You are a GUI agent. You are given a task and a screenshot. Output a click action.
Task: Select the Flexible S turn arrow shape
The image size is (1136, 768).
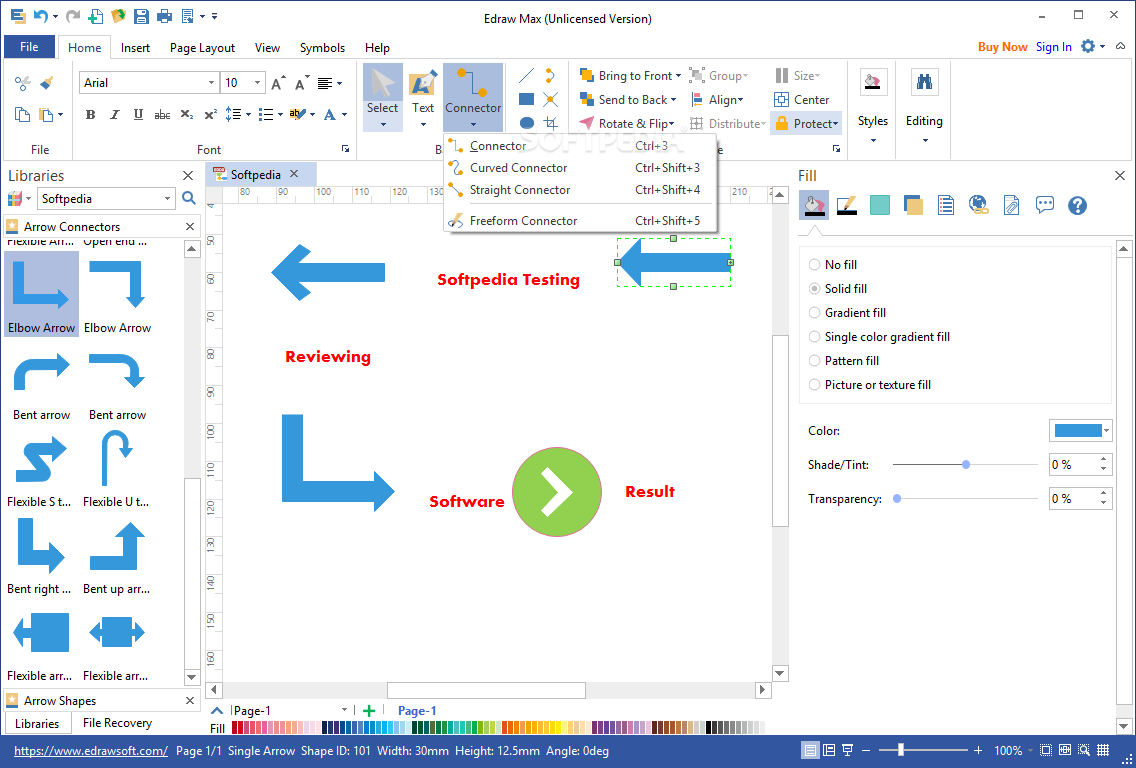[40, 471]
